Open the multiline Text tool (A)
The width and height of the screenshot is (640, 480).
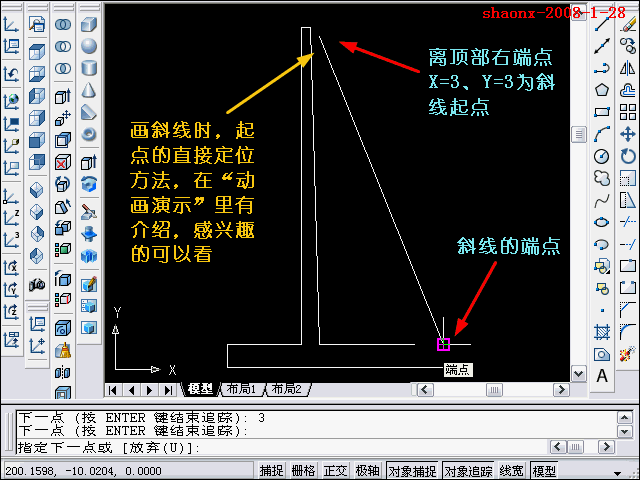coord(602,376)
